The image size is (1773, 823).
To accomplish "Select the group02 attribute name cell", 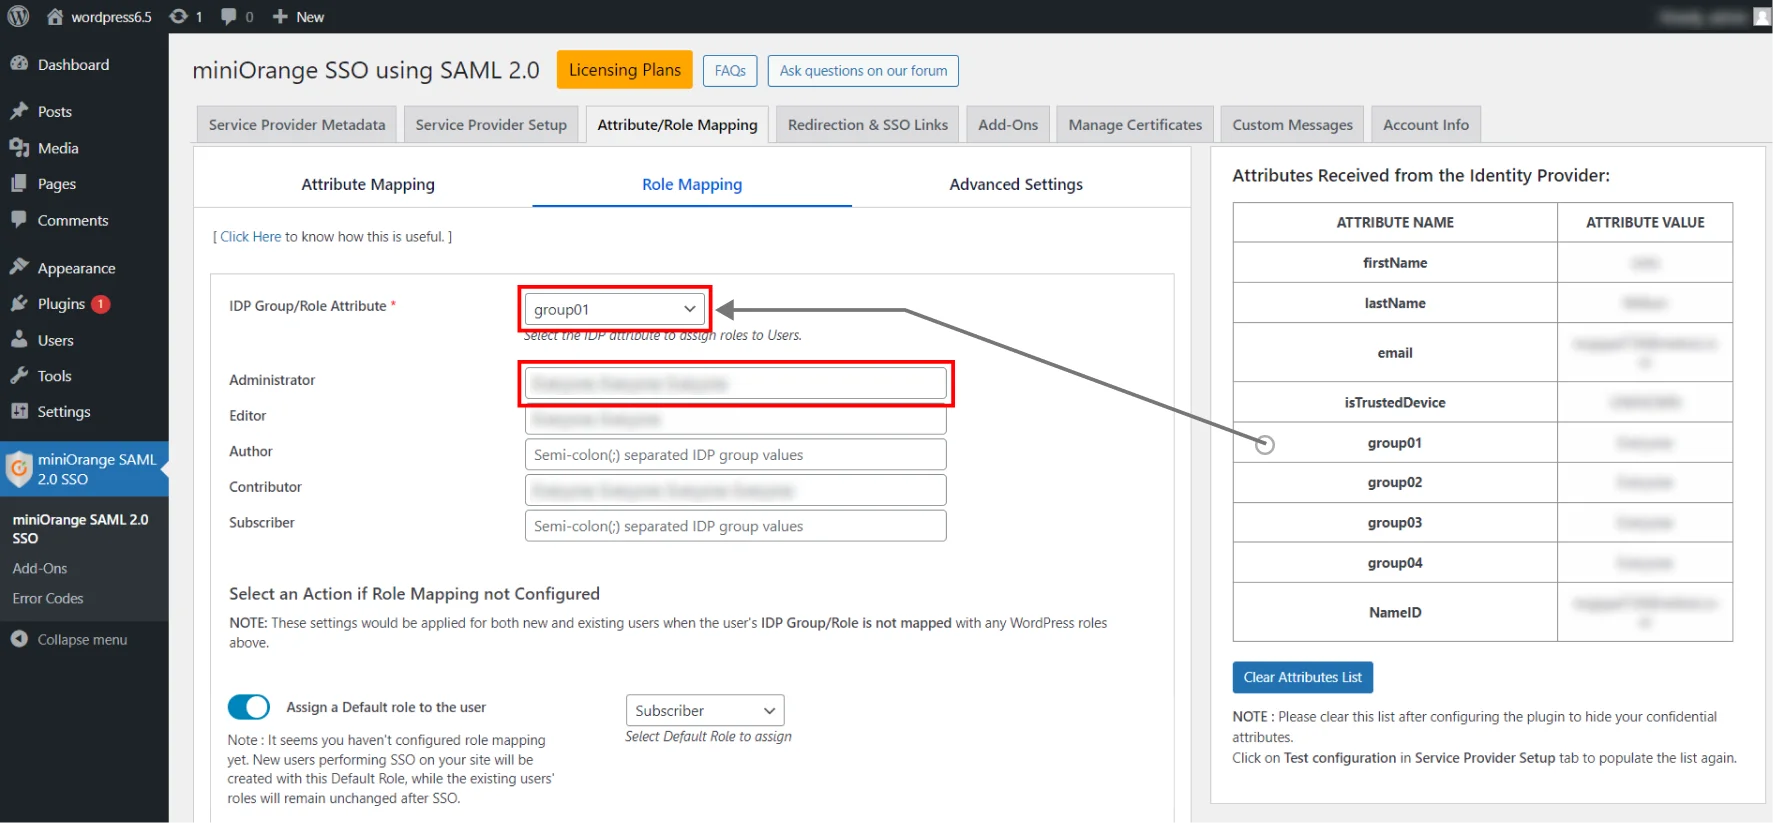I will coord(1395,482).
